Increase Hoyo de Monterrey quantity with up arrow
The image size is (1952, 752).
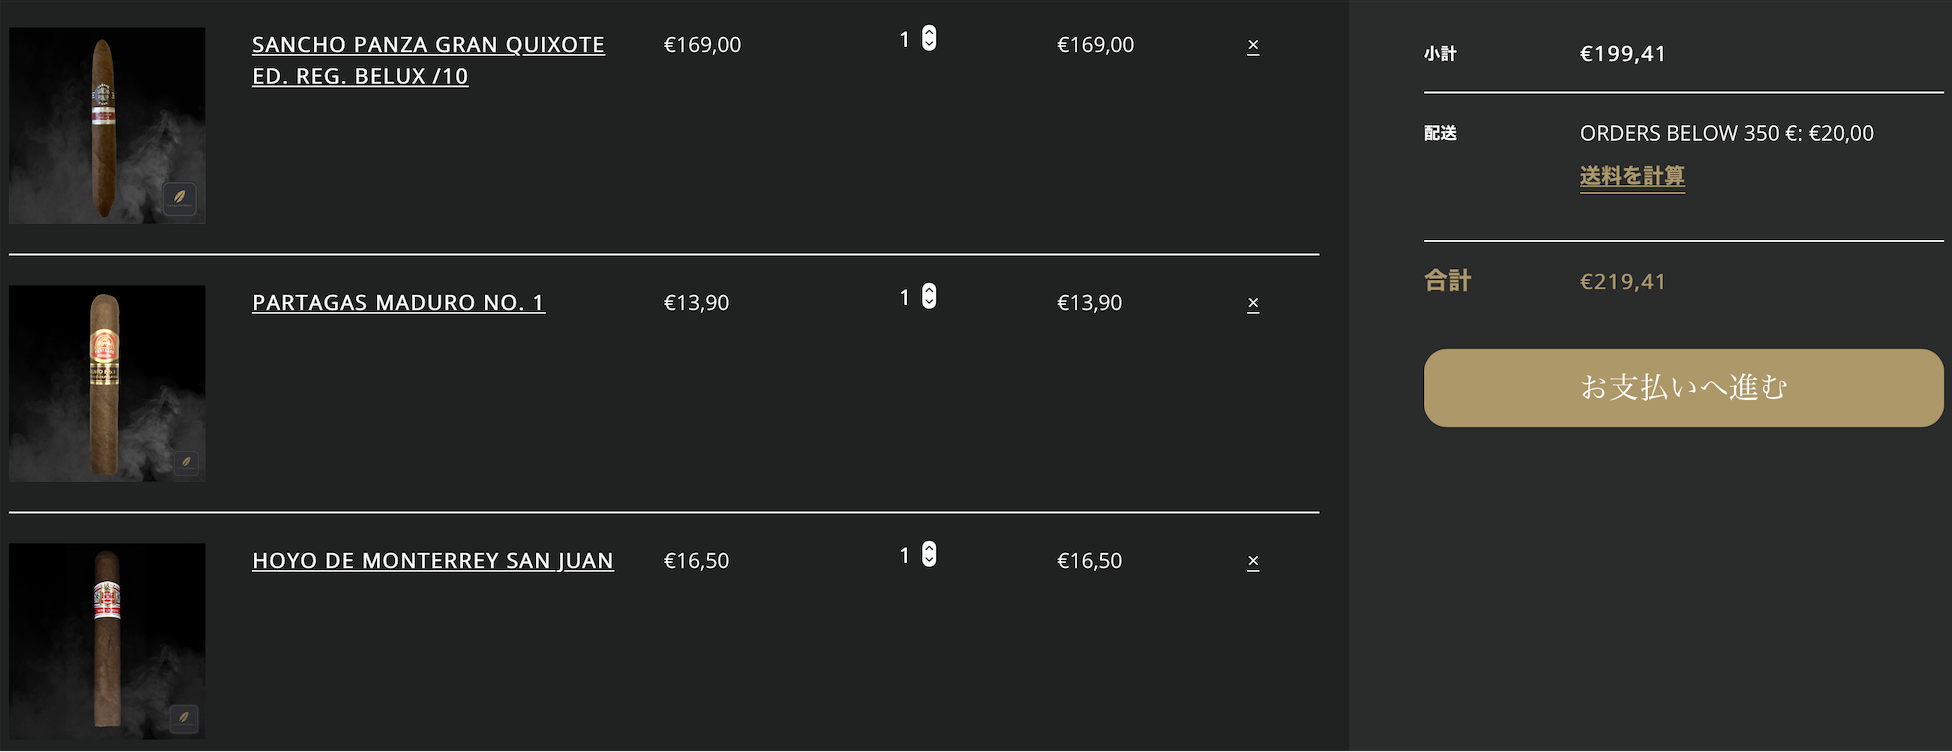[929, 548]
